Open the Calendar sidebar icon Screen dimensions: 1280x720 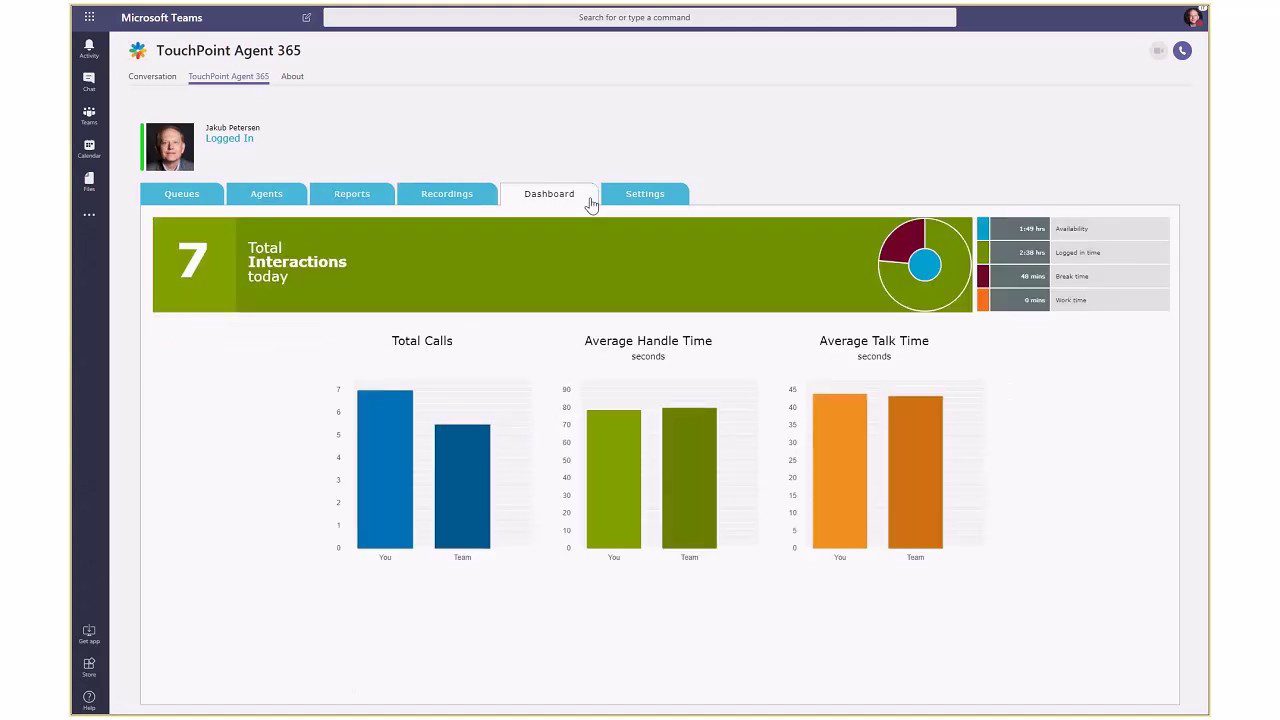coord(89,148)
